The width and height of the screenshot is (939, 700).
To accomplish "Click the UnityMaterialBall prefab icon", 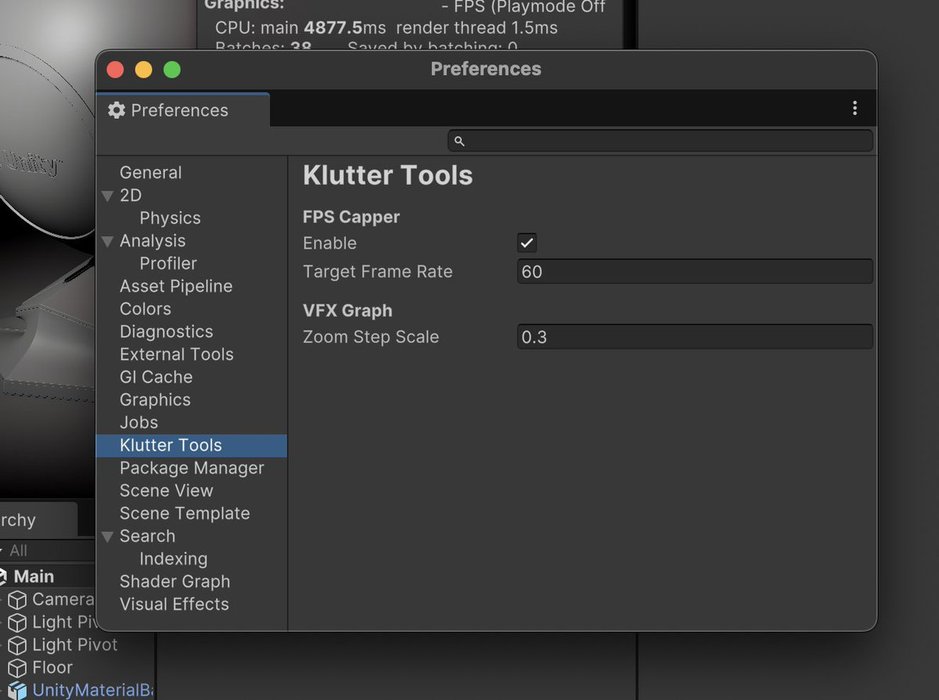I will (17, 690).
